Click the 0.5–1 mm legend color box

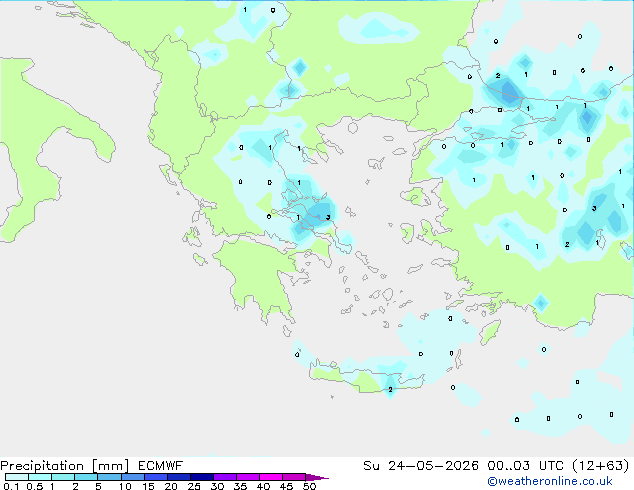click(40, 477)
